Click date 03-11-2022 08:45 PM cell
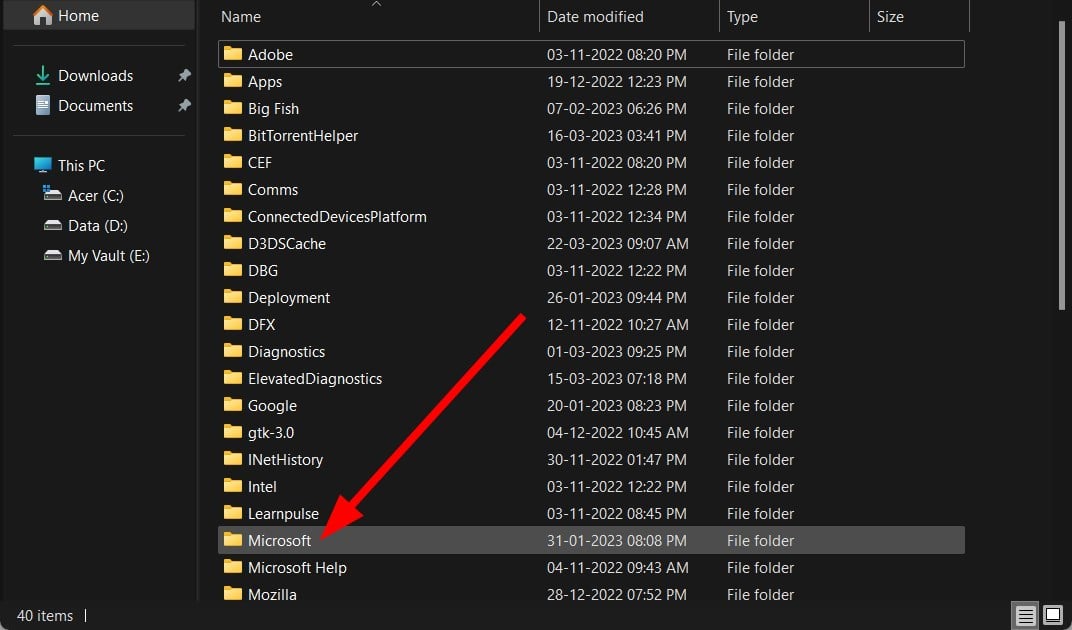Viewport: 1072px width, 630px height. pos(617,514)
